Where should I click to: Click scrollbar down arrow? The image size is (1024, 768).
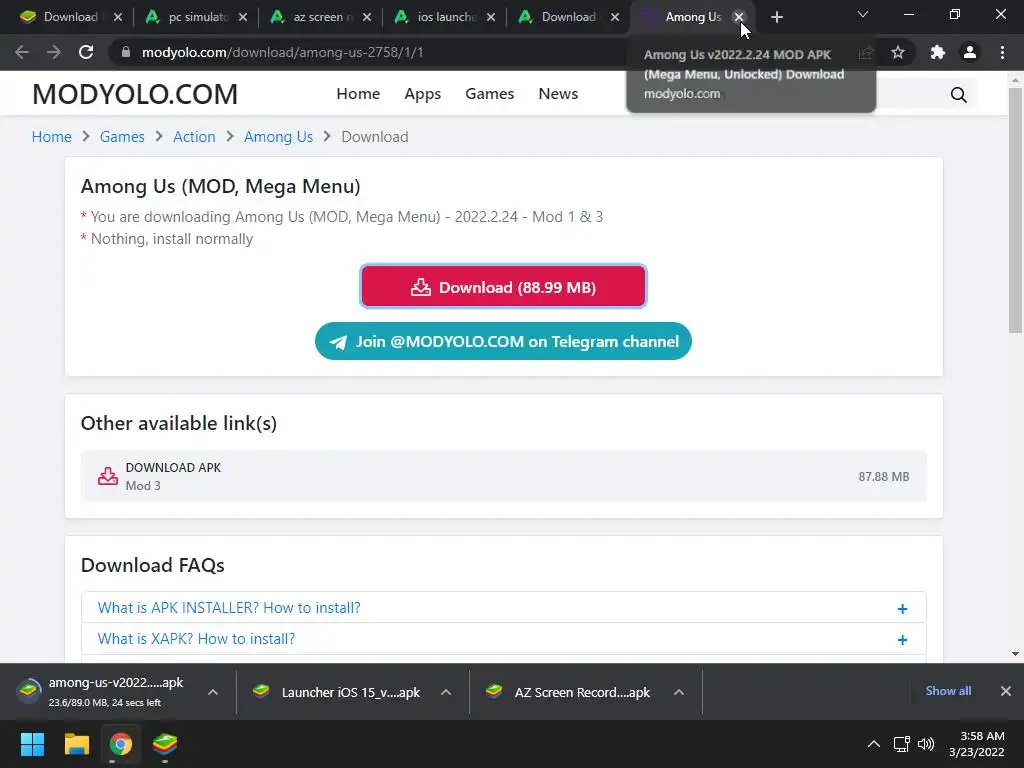(1015, 654)
